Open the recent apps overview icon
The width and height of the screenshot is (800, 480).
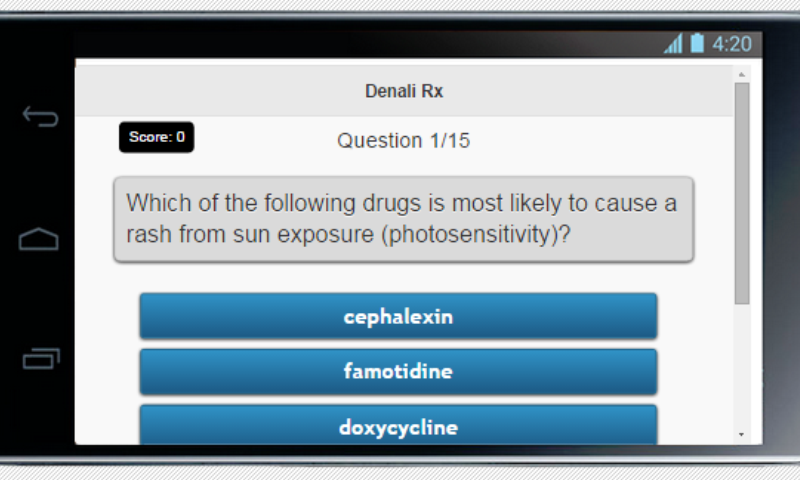point(41,358)
